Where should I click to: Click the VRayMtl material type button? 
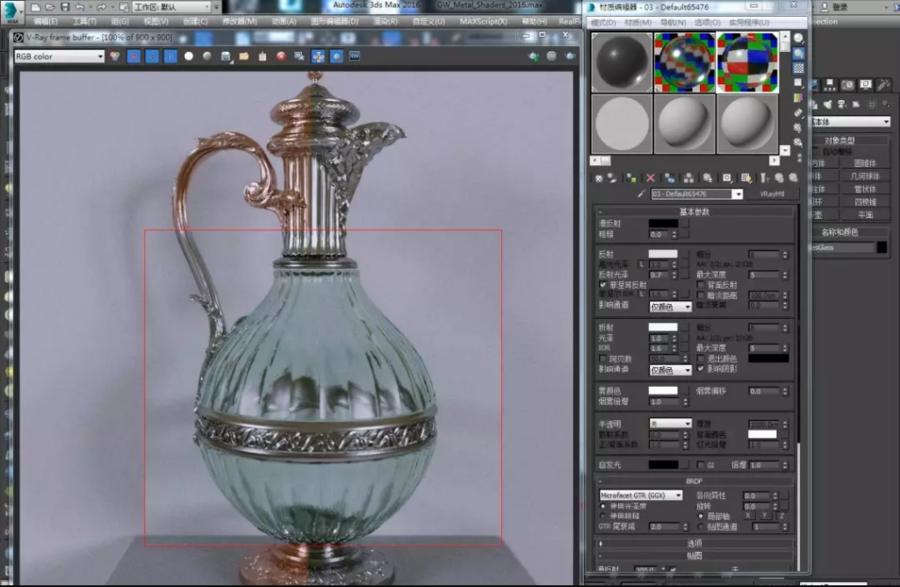pos(772,194)
